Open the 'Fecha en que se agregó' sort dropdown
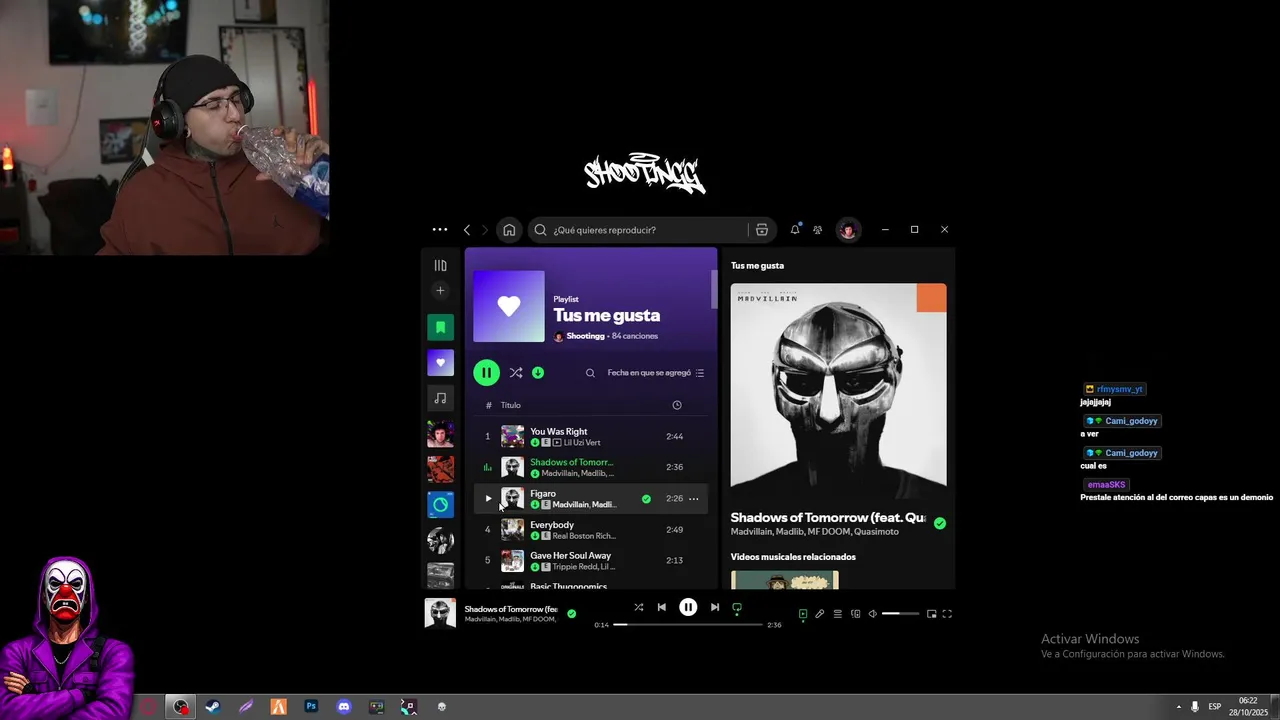 (656, 373)
